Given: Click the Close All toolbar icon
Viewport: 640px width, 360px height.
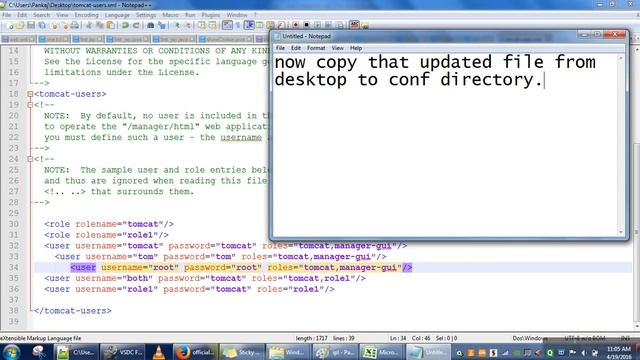Looking at the screenshot, I should (x=64, y=25).
